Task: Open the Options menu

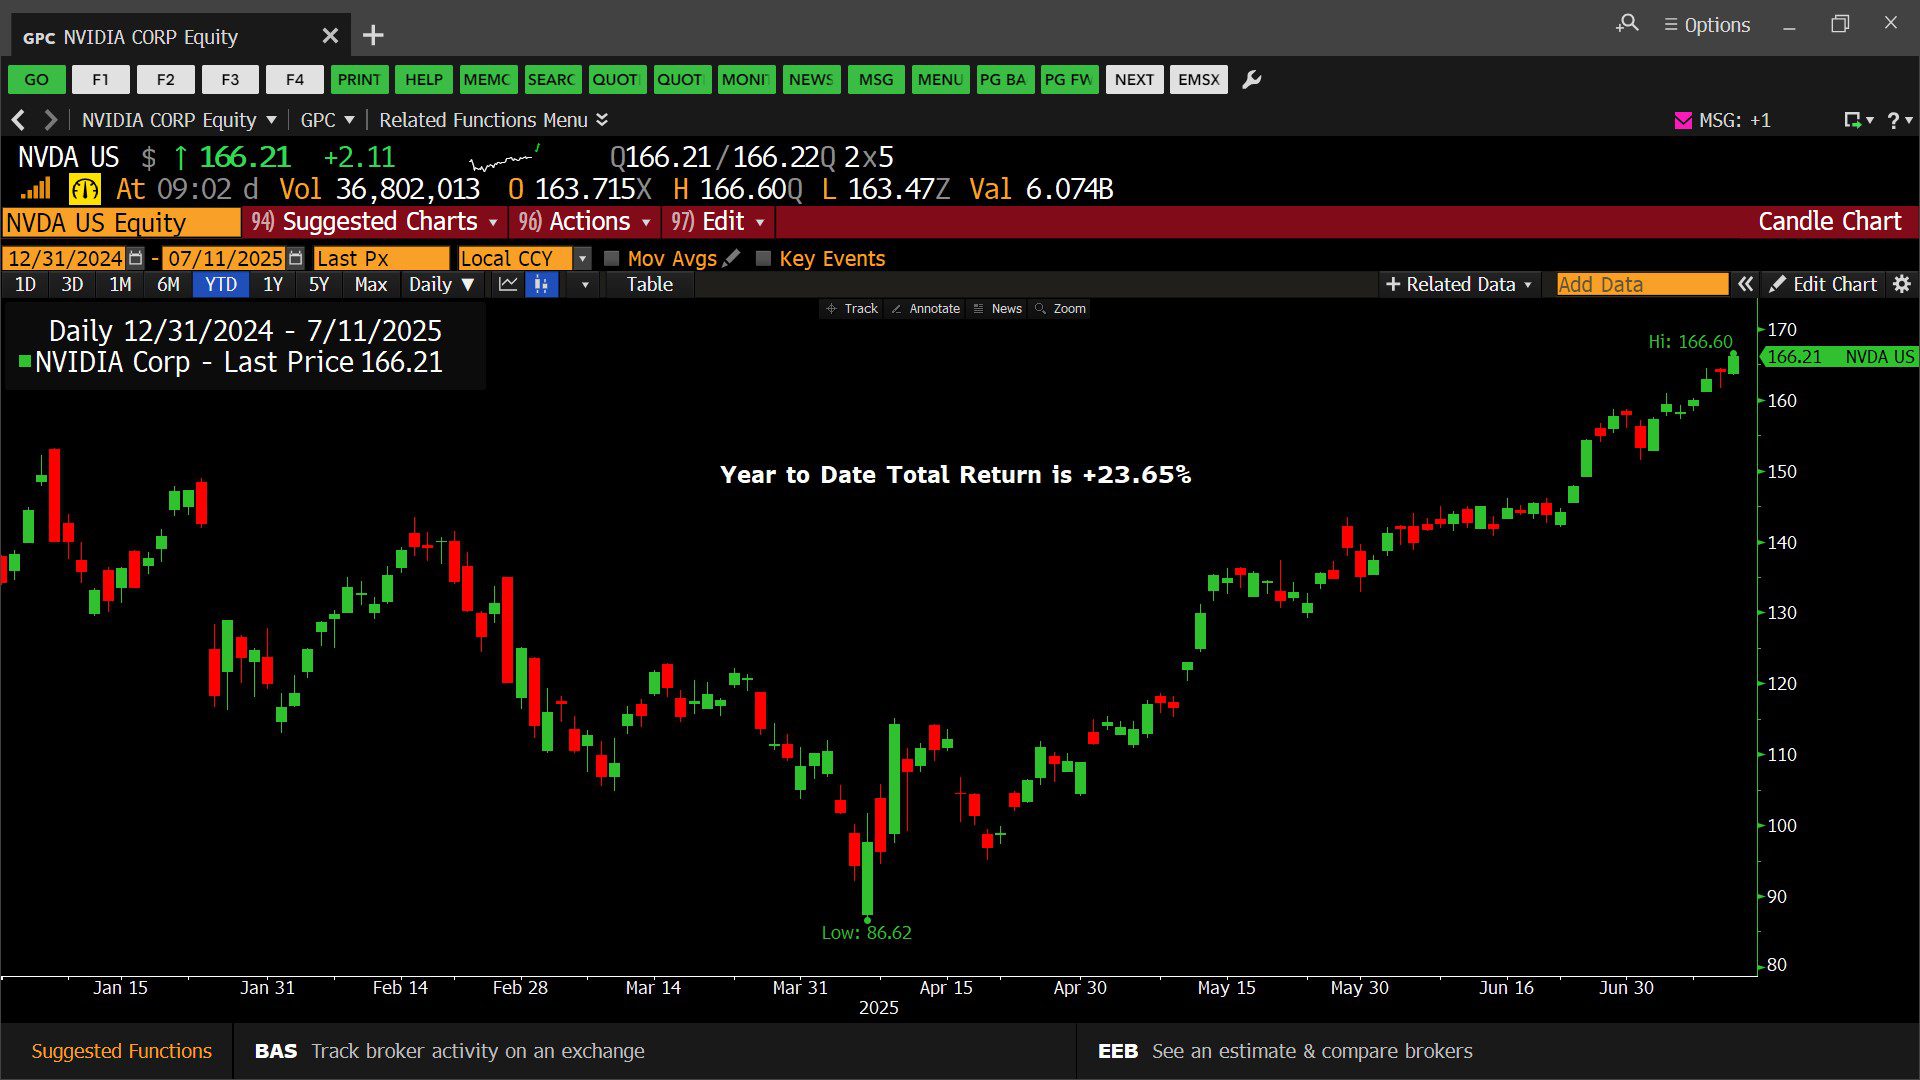Action: tap(1707, 25)
